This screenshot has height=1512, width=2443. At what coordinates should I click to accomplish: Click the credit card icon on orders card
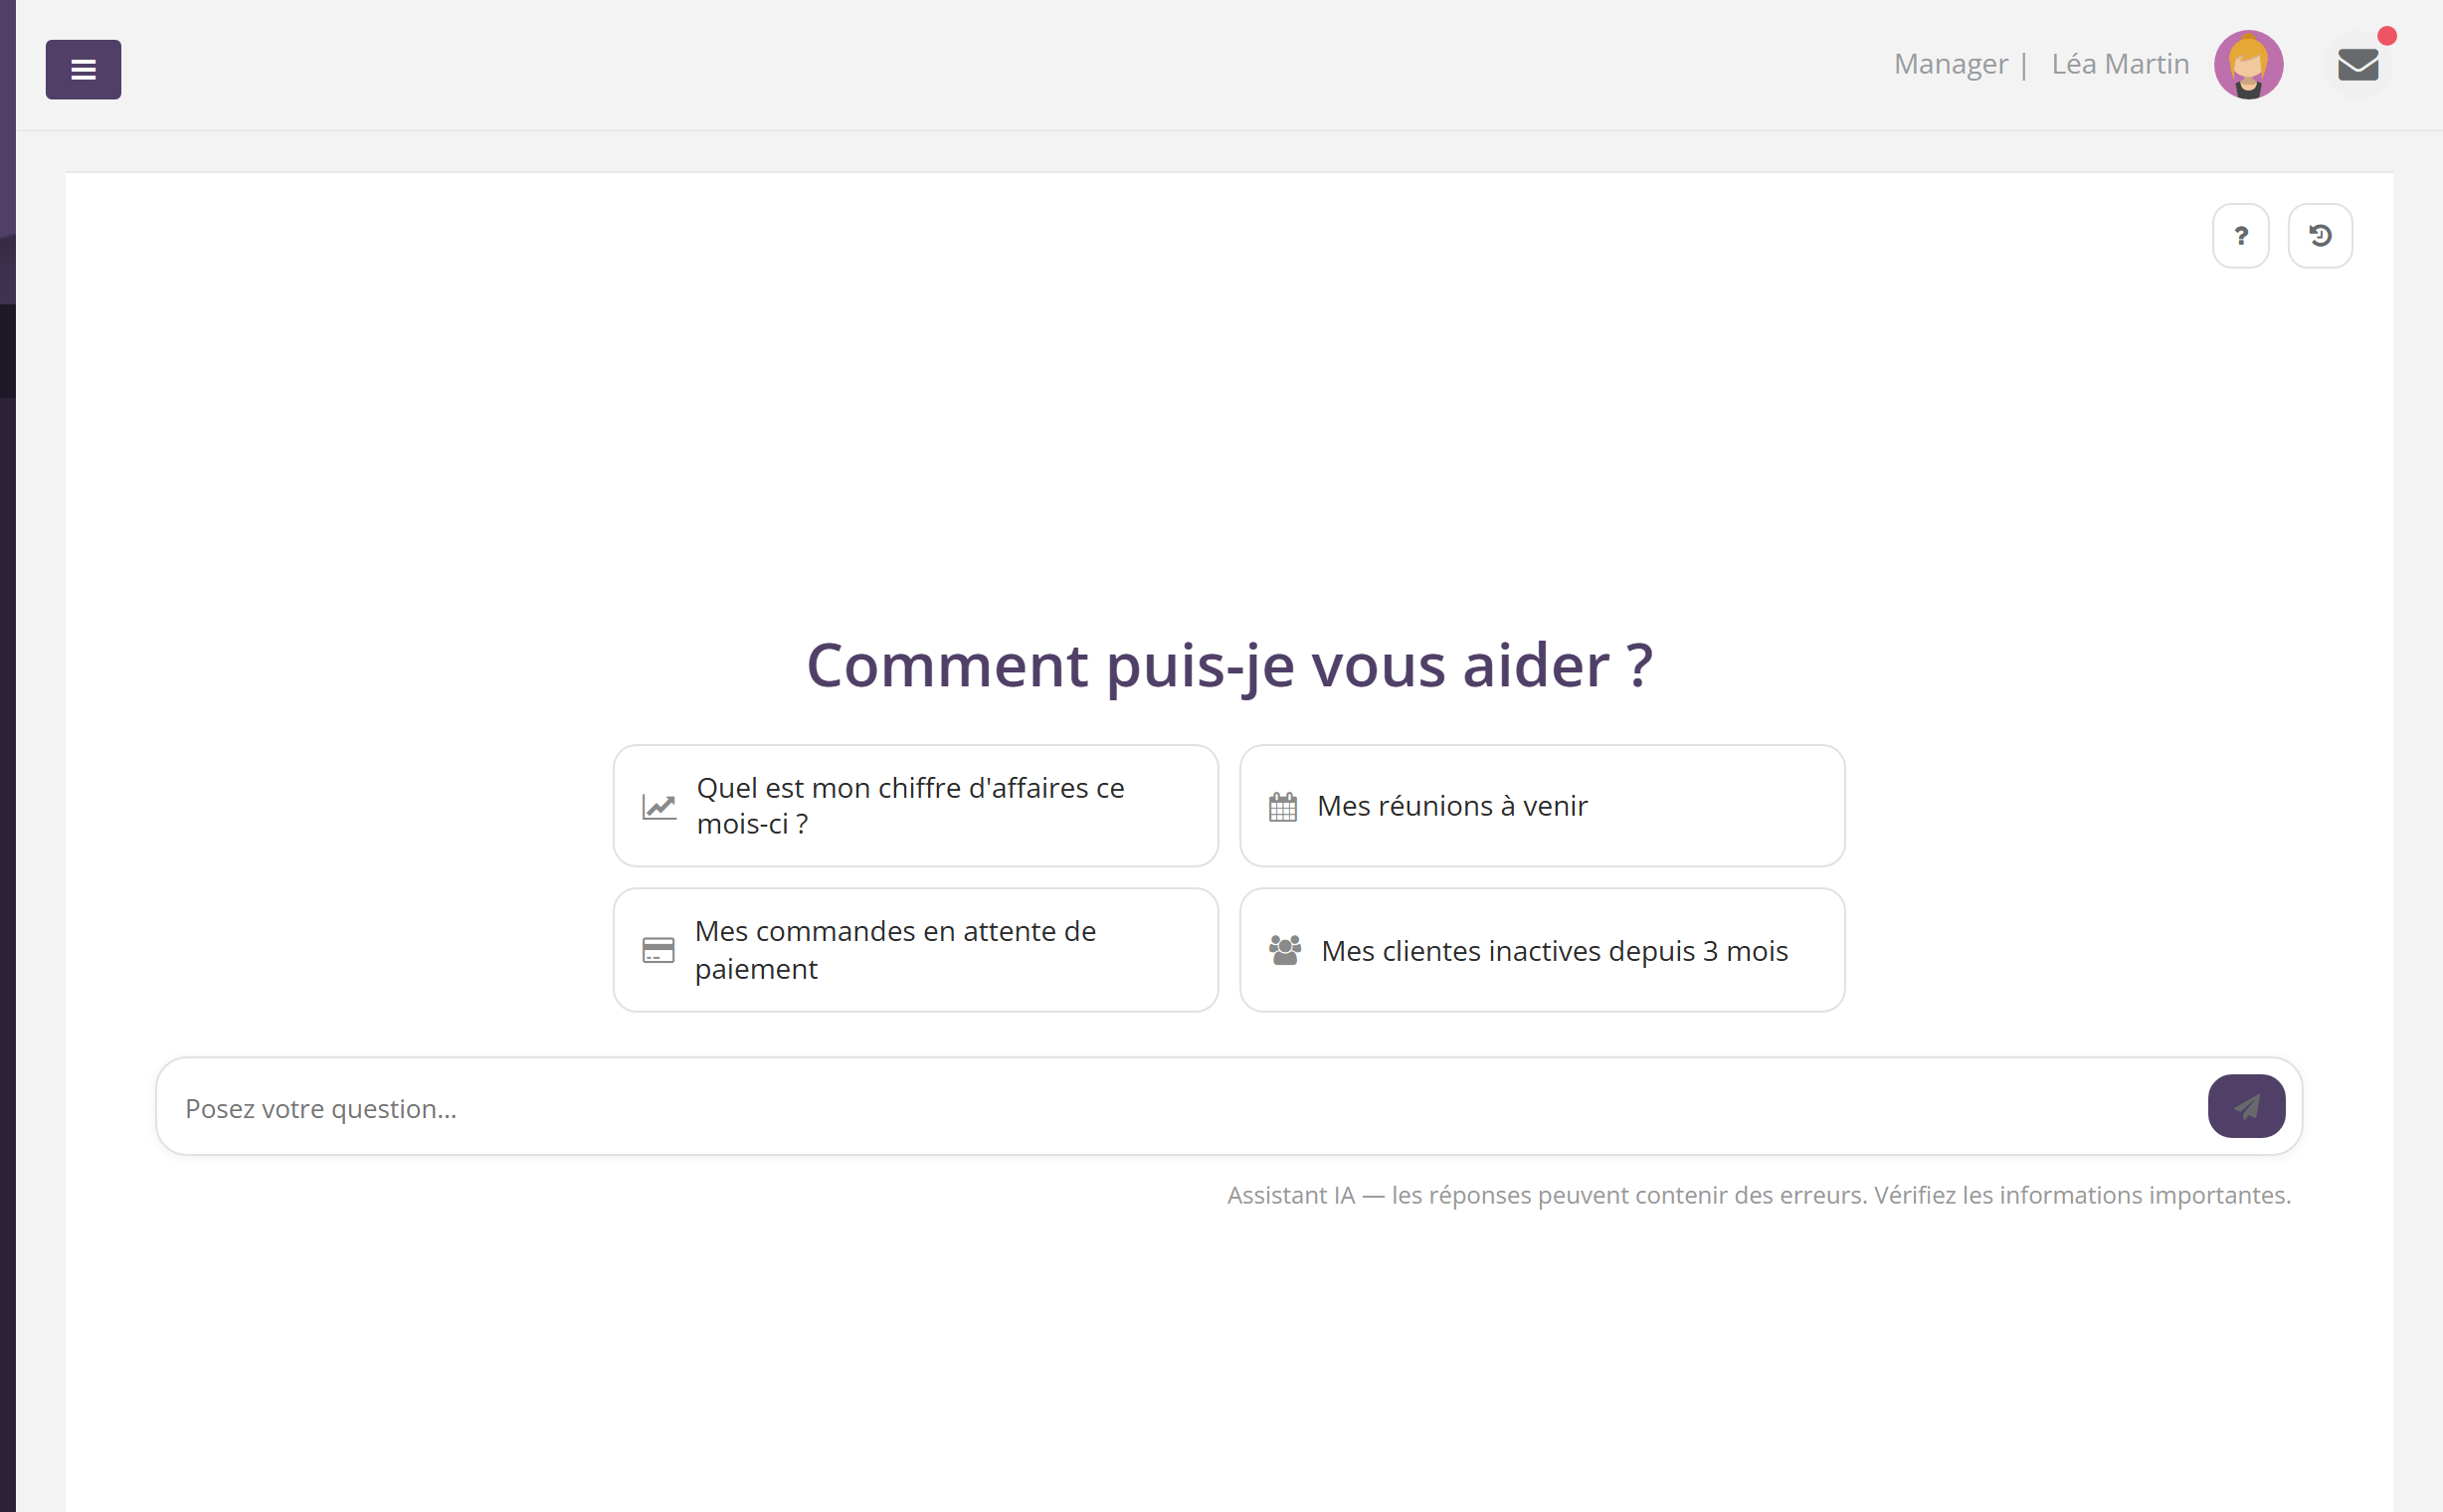(658, 950)
